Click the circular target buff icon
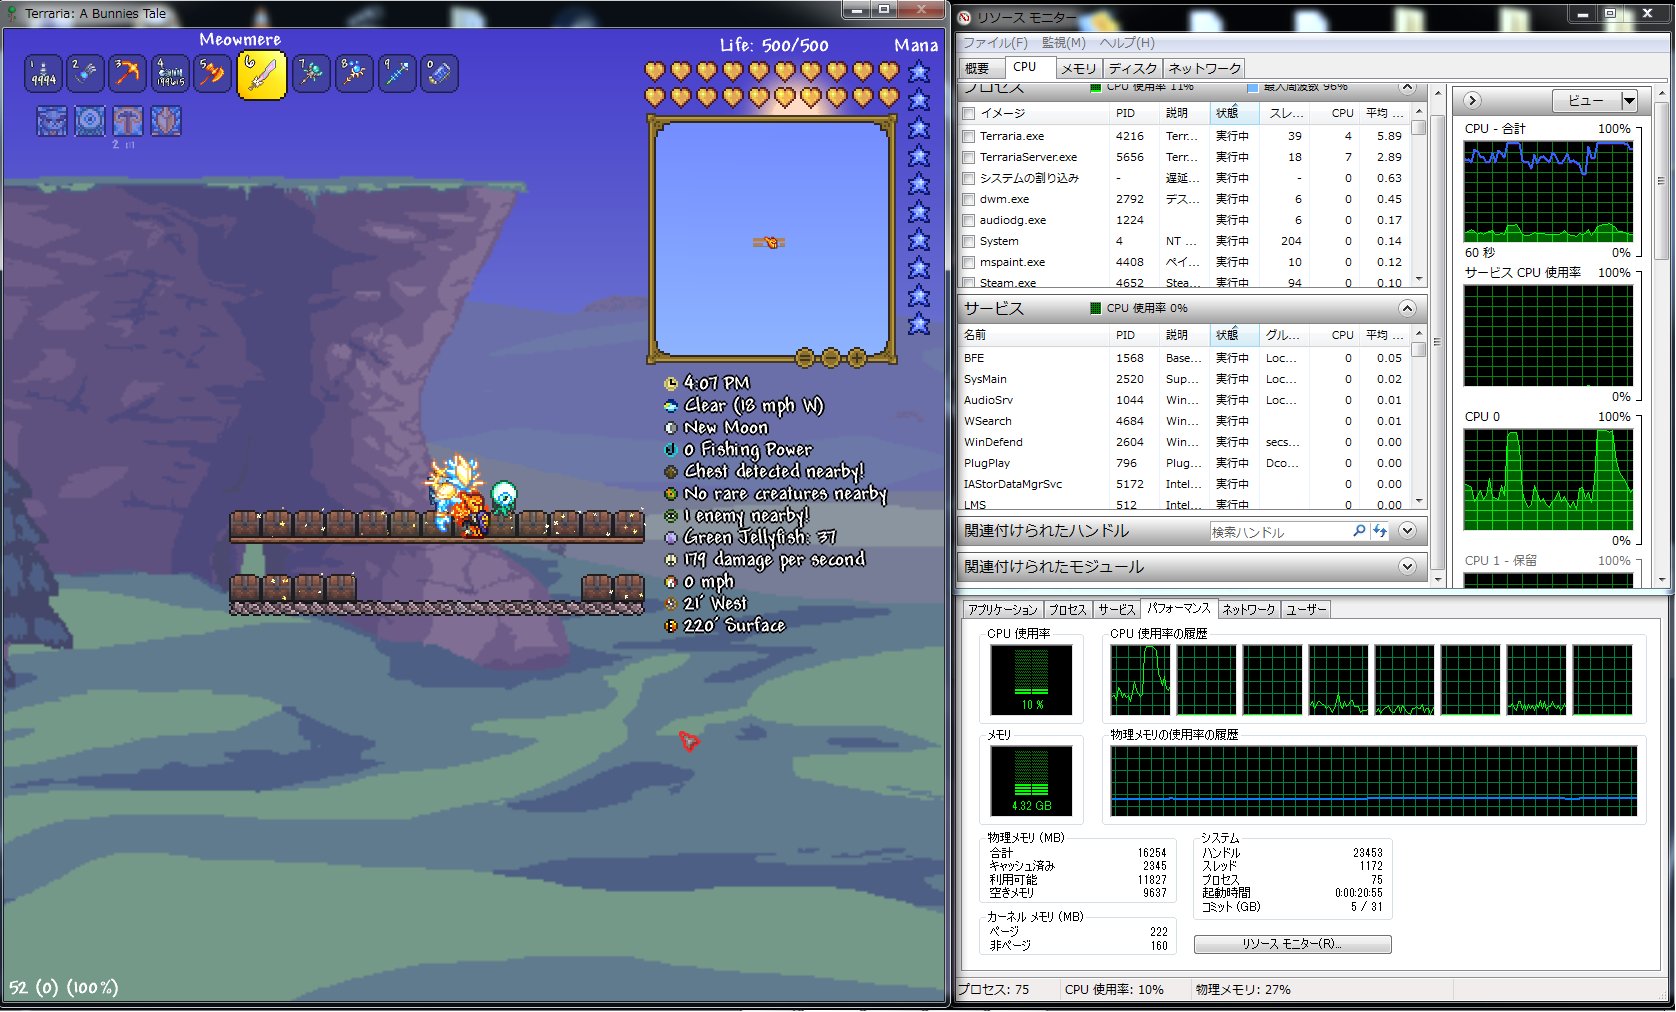The height and width of the screenshot is (1012, 1676). 90,121
